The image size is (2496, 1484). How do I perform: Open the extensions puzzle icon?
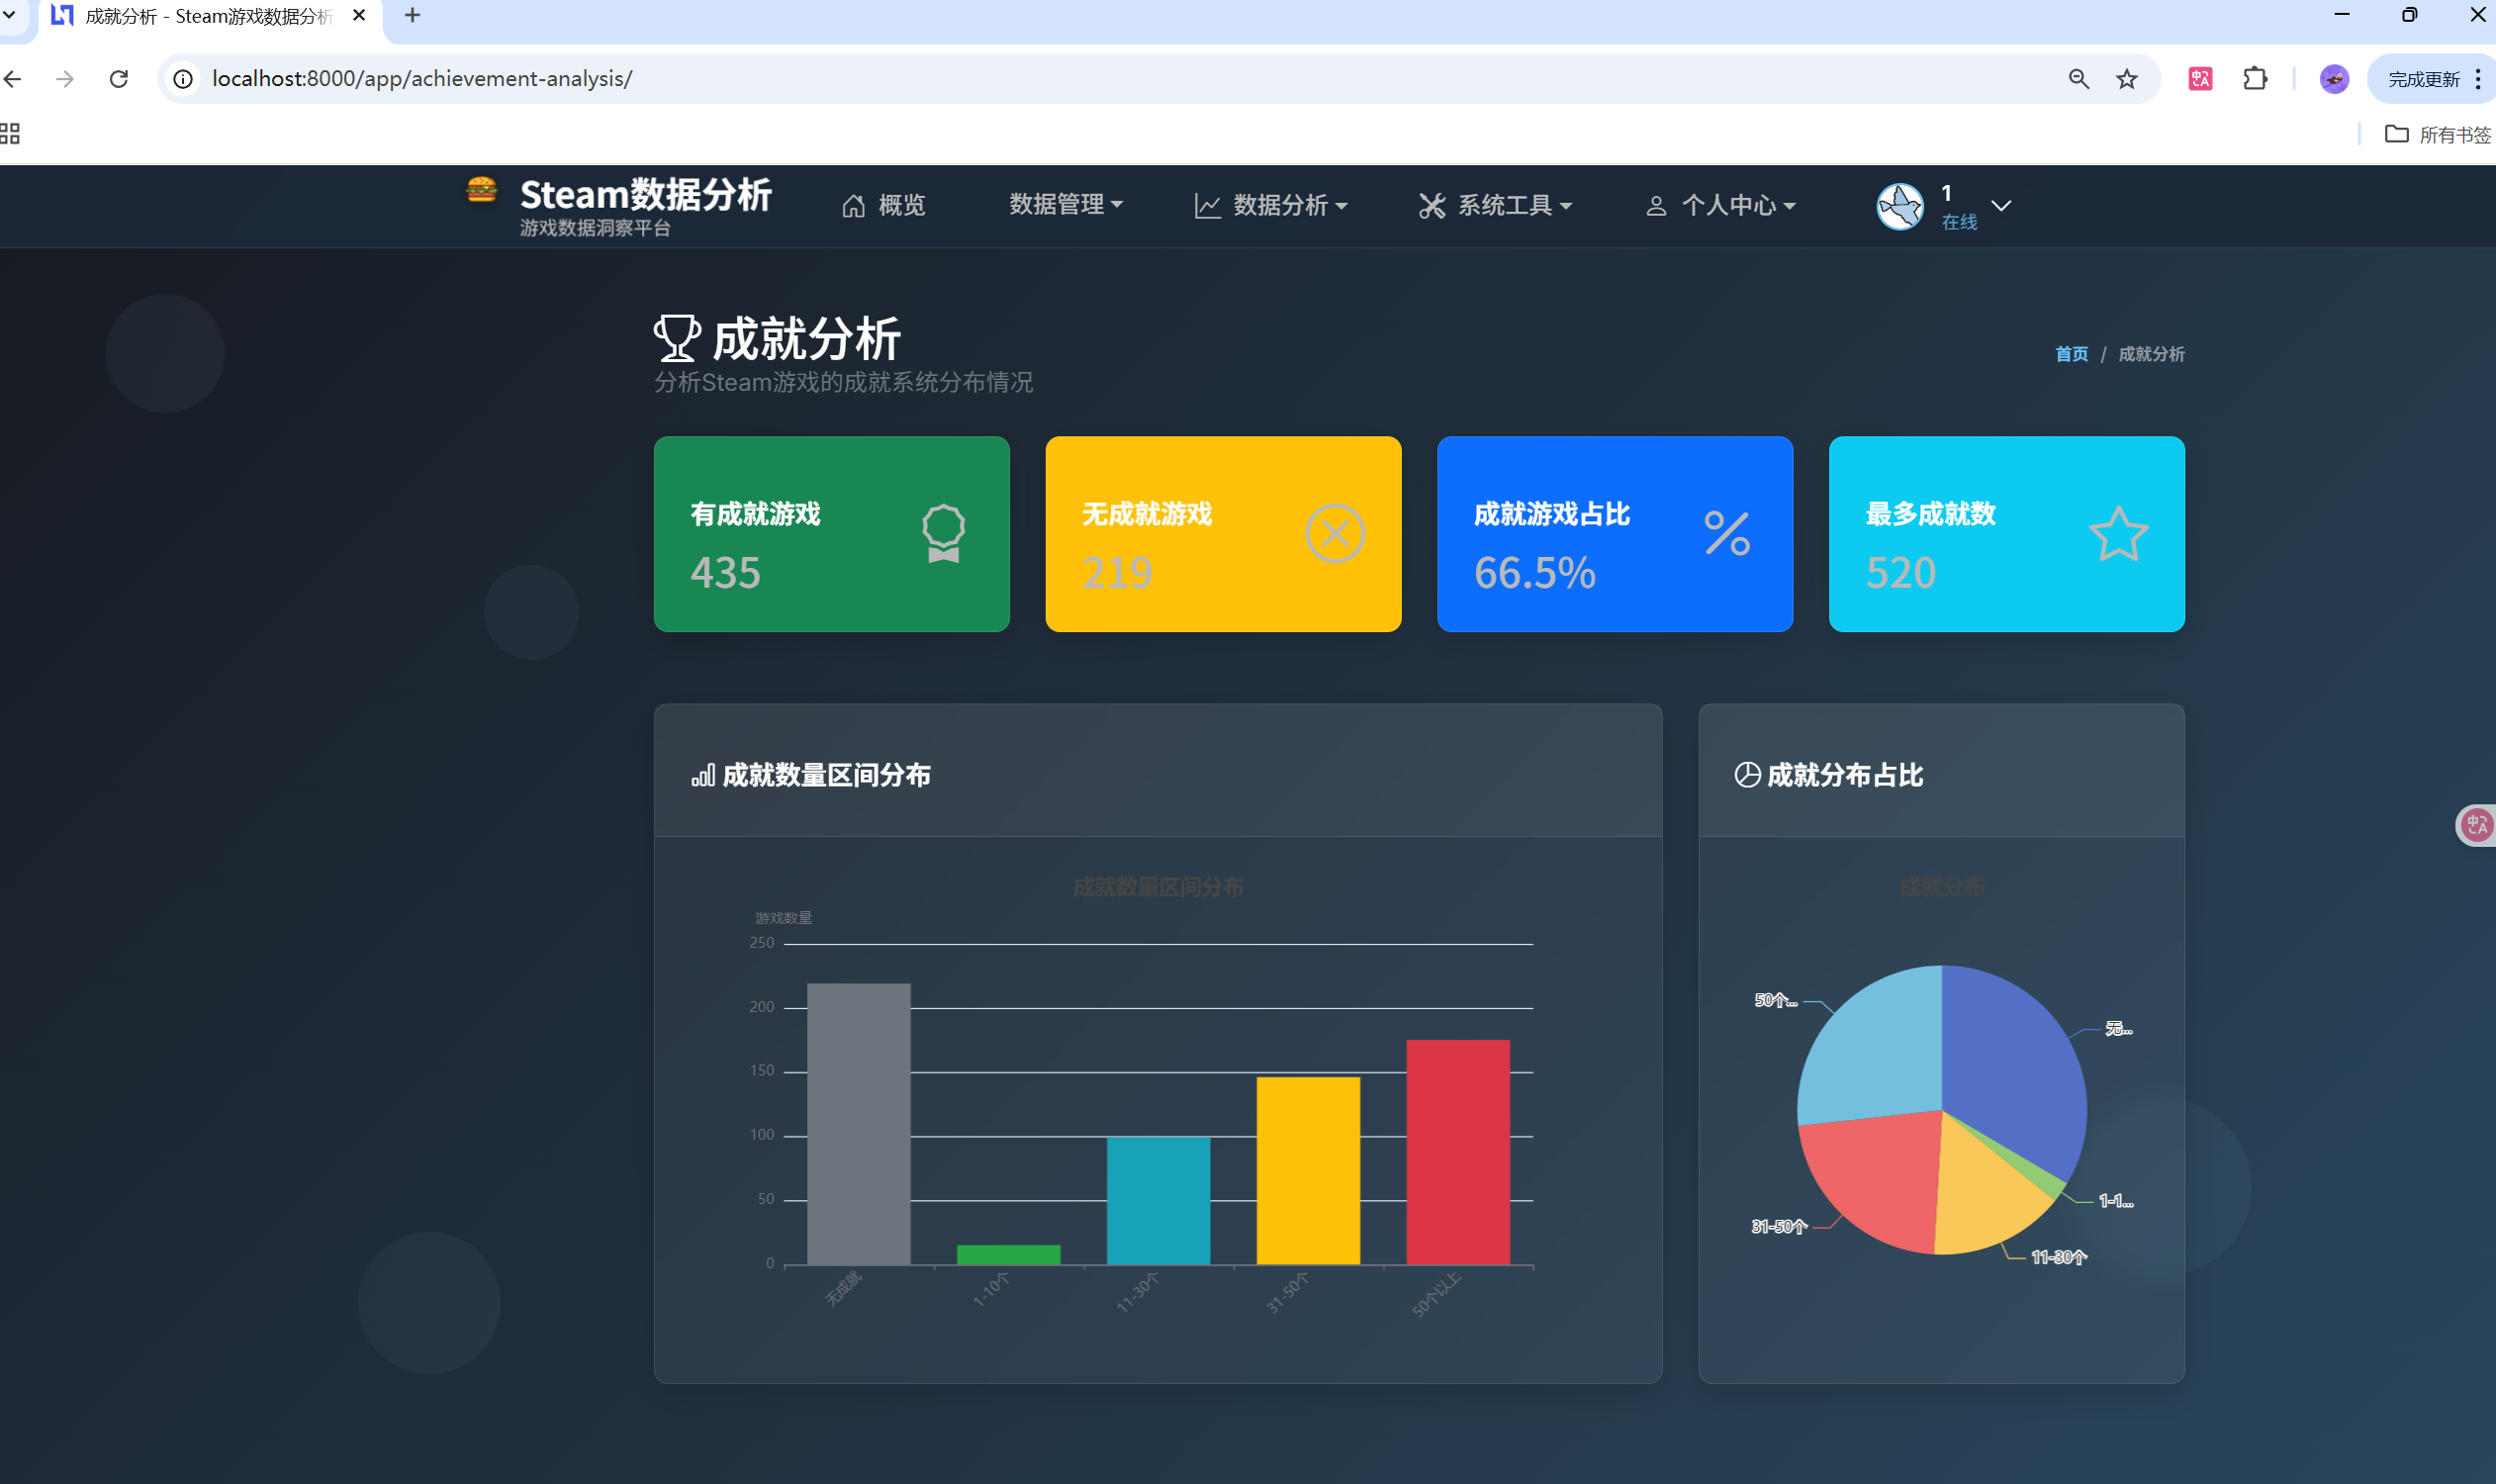[x=2255, y=79]
